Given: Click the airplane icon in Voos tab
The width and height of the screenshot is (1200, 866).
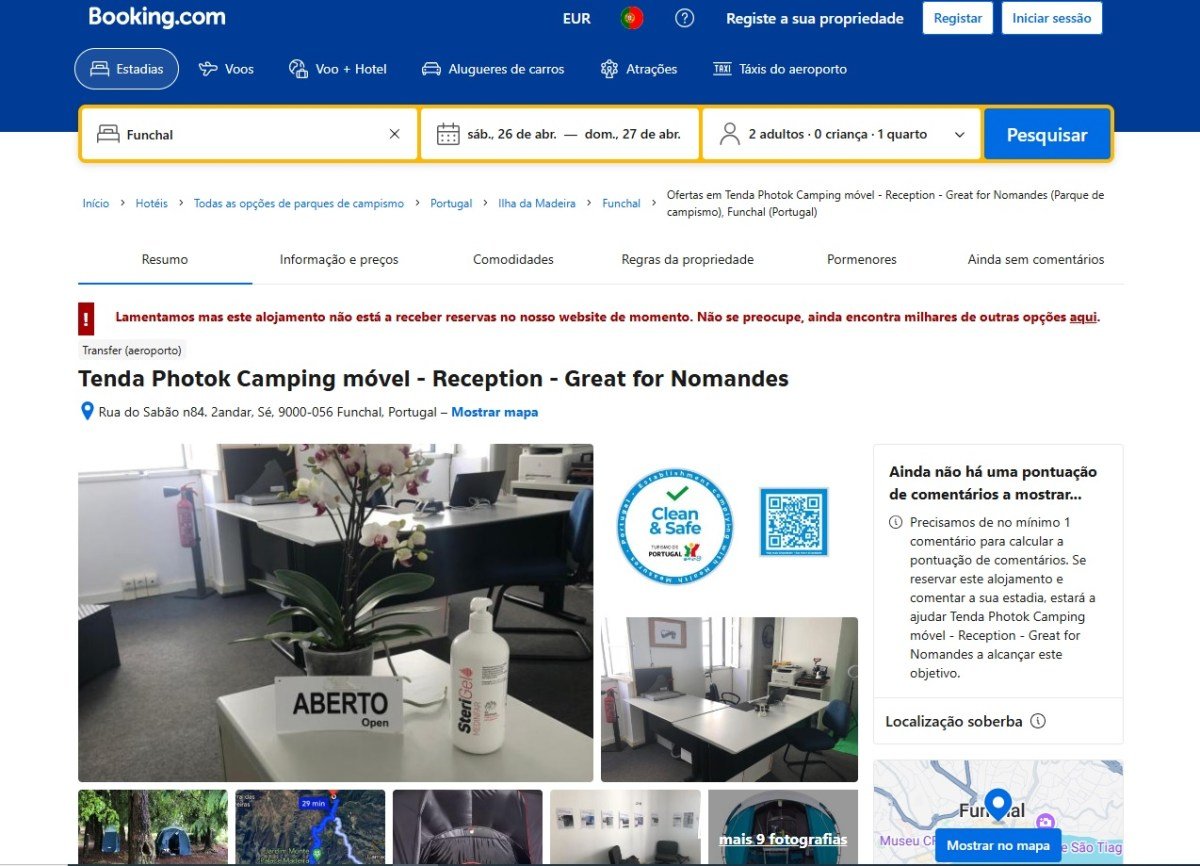Looking at the screenshot, I should 208,69.
